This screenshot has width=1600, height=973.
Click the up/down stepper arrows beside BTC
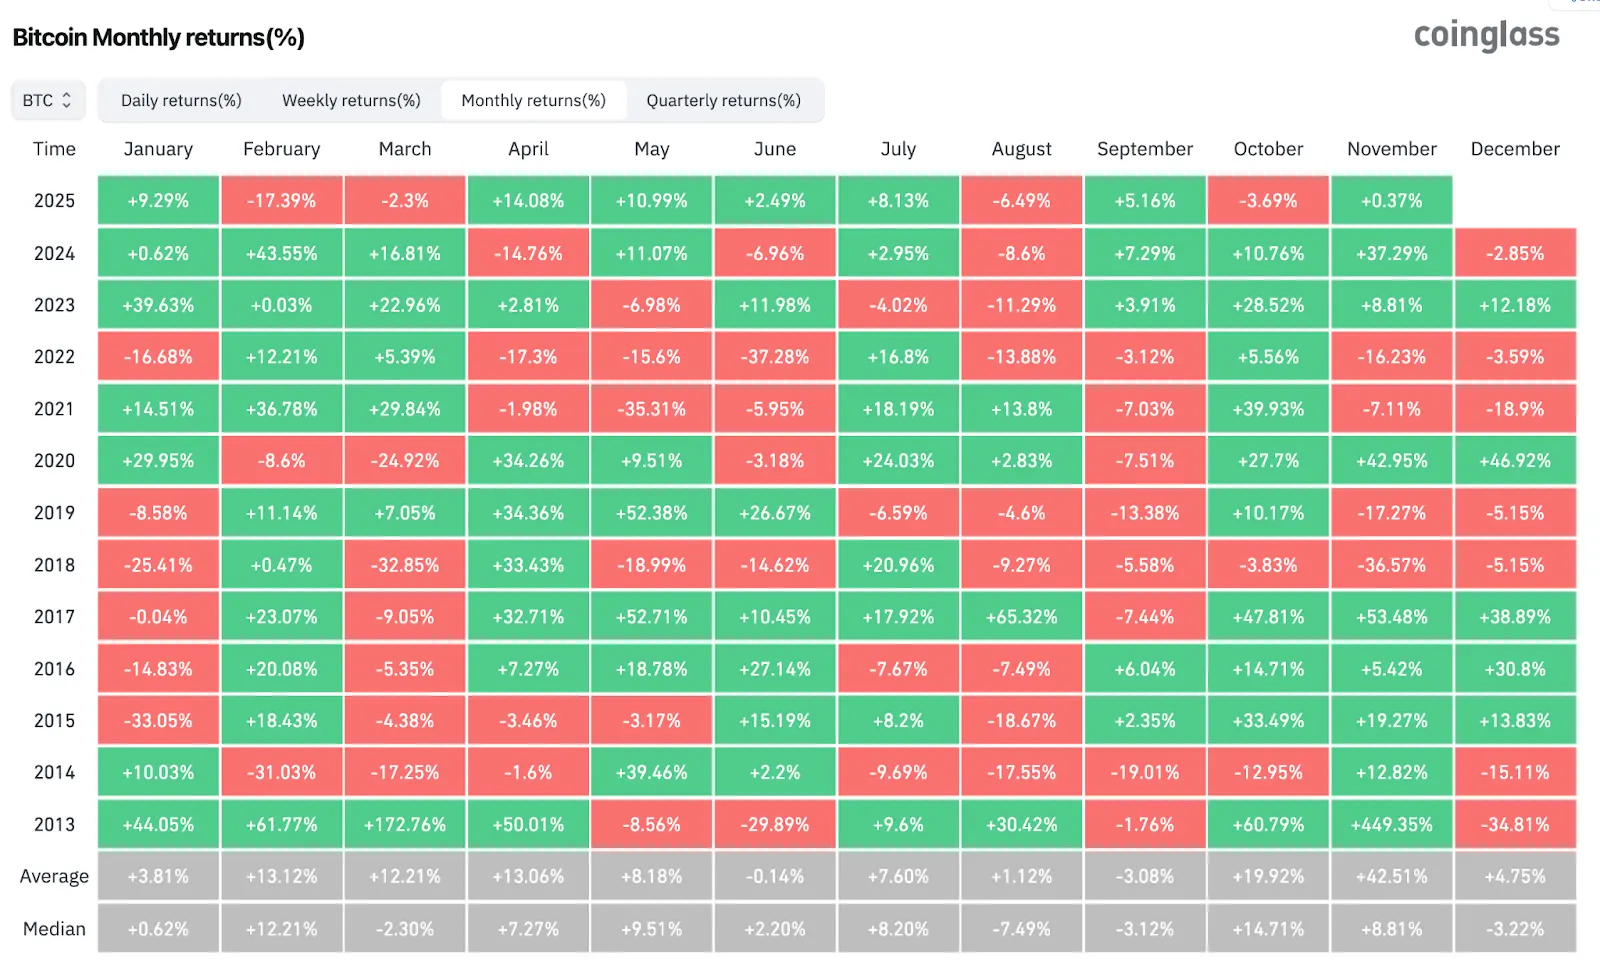66,100
